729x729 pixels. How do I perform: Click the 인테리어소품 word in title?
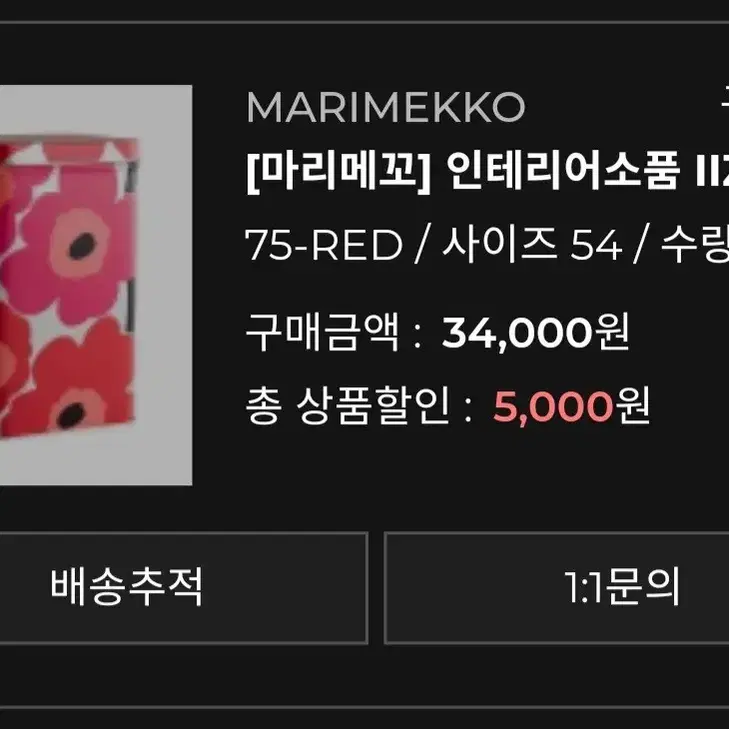(563, 171)
